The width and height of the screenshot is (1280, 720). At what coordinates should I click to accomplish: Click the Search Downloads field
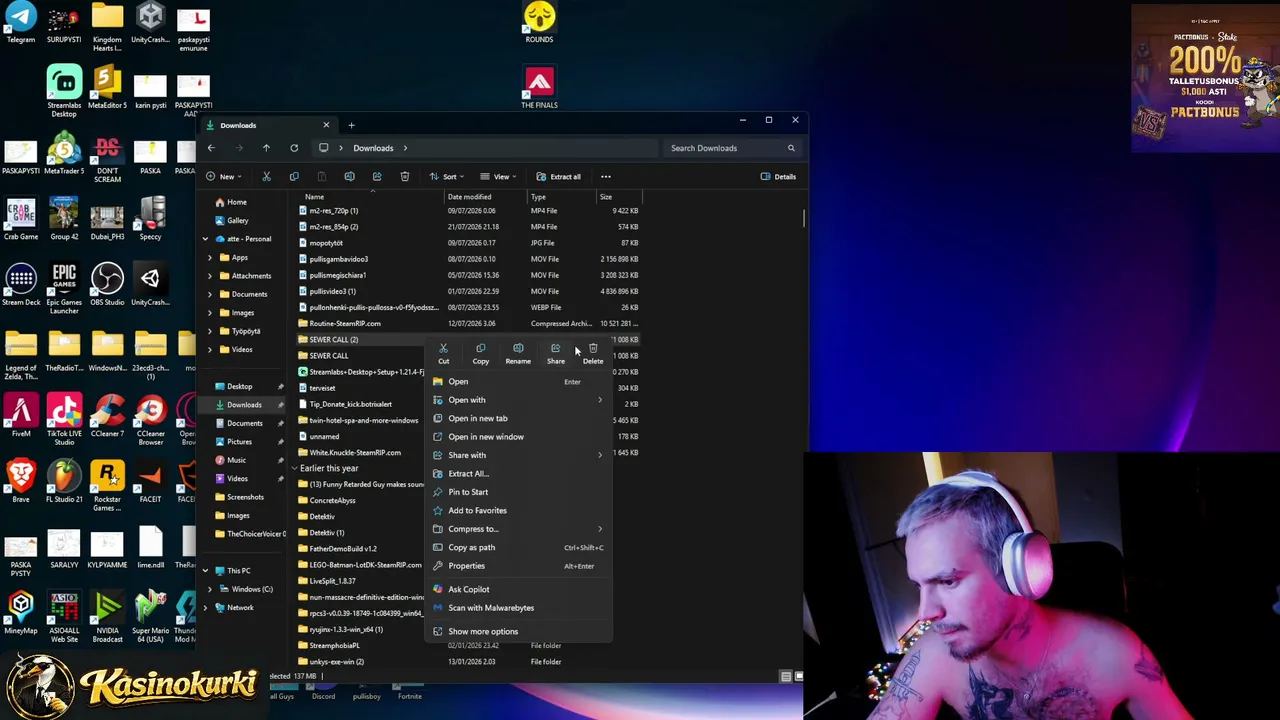click(x=732, y=148)
